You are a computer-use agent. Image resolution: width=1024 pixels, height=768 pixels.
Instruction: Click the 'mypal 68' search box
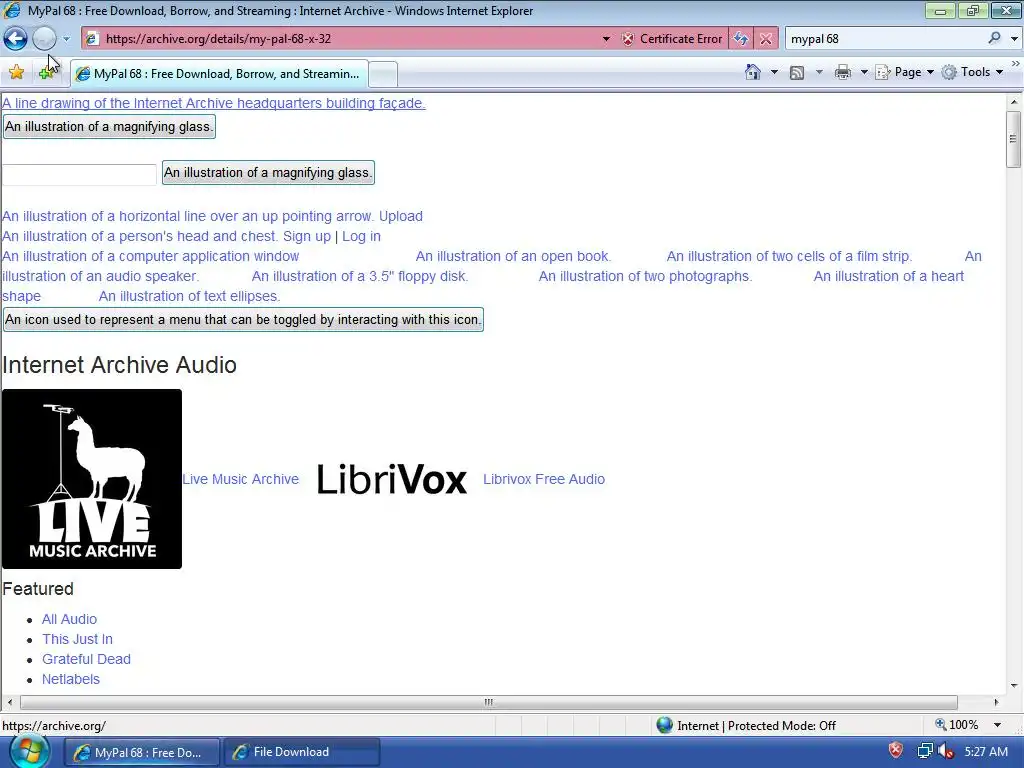(885, 39)
